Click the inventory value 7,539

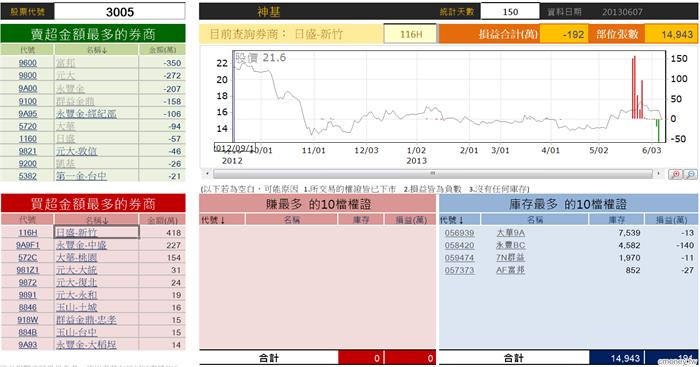tap(629, 233)
